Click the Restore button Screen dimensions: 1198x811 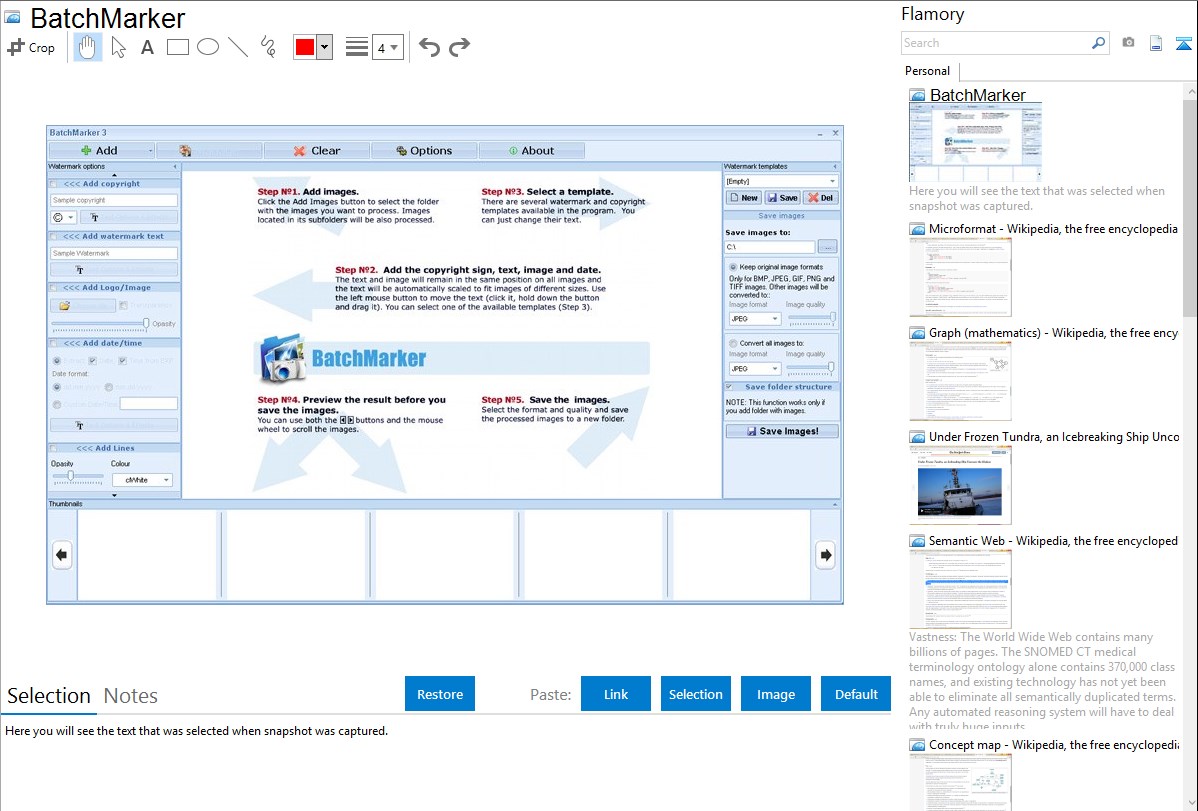(440, 693)
